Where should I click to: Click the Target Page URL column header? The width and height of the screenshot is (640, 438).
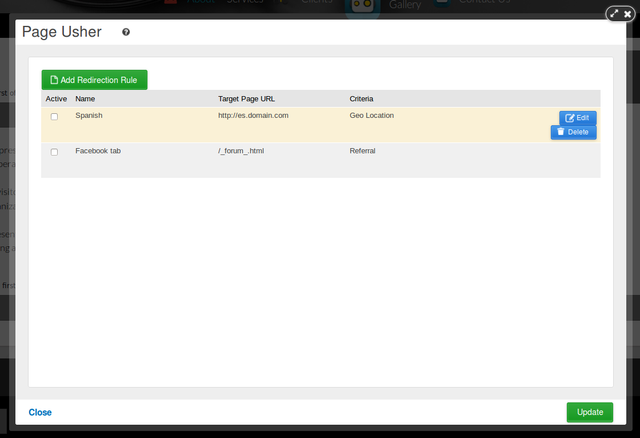click(247, 99)
